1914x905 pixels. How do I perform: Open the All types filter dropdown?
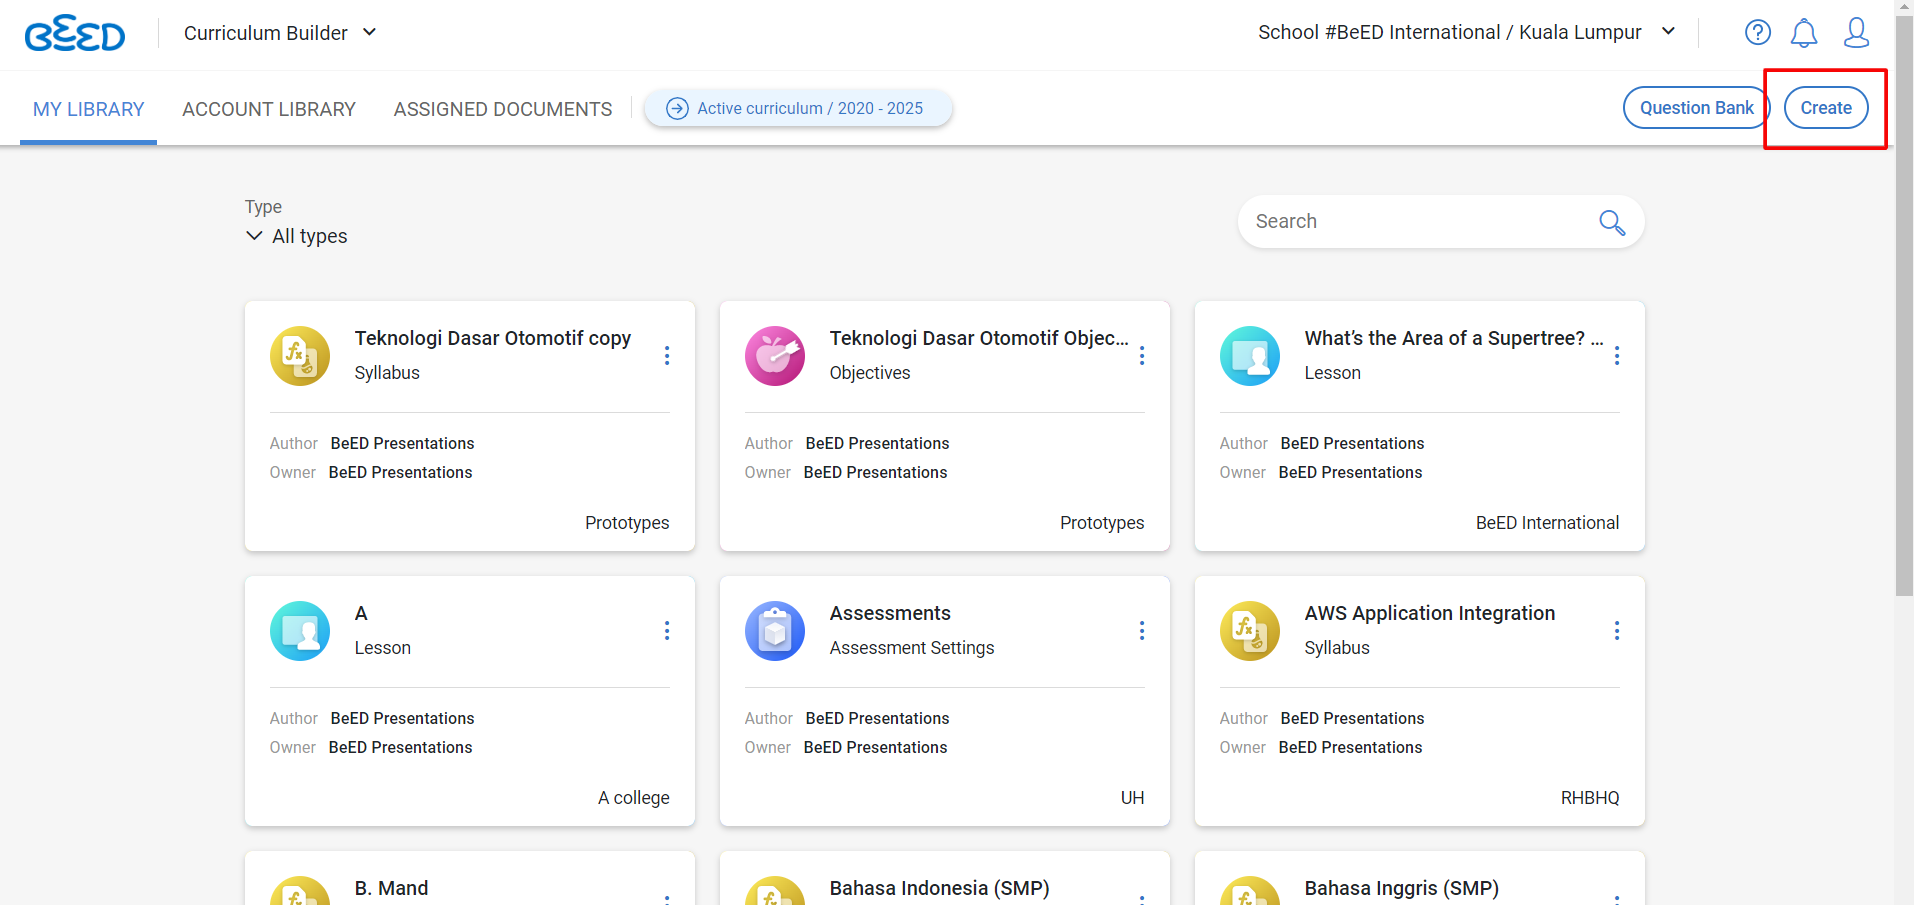pyautogui.click(x=297, y=236)
